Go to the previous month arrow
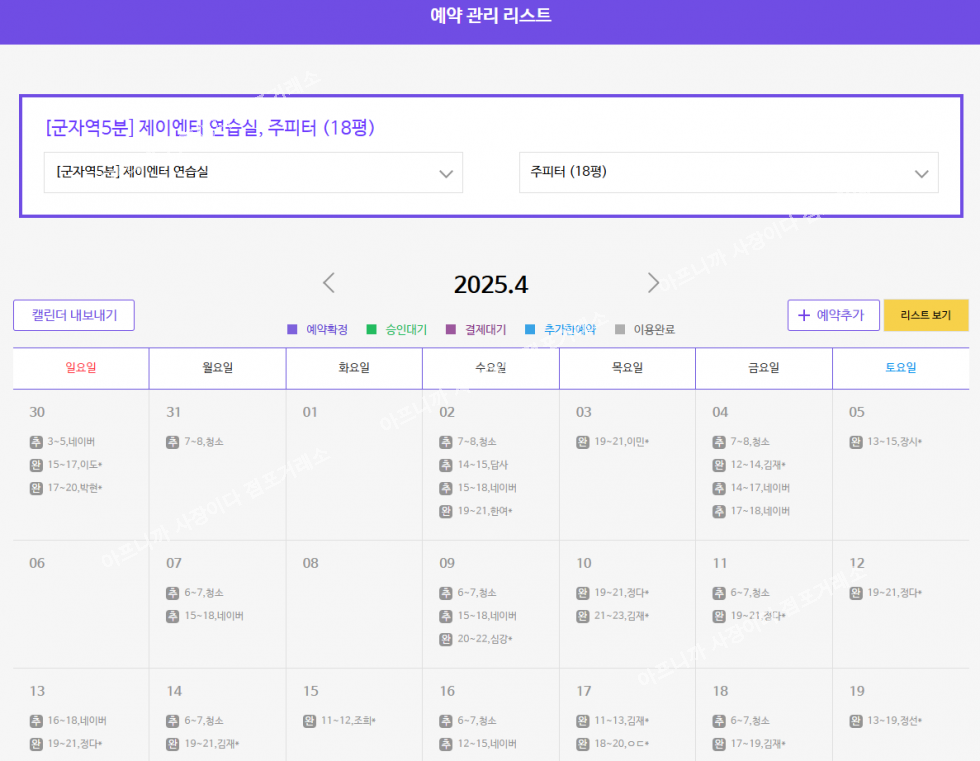 pyautogui.click(x=329, y=283)
